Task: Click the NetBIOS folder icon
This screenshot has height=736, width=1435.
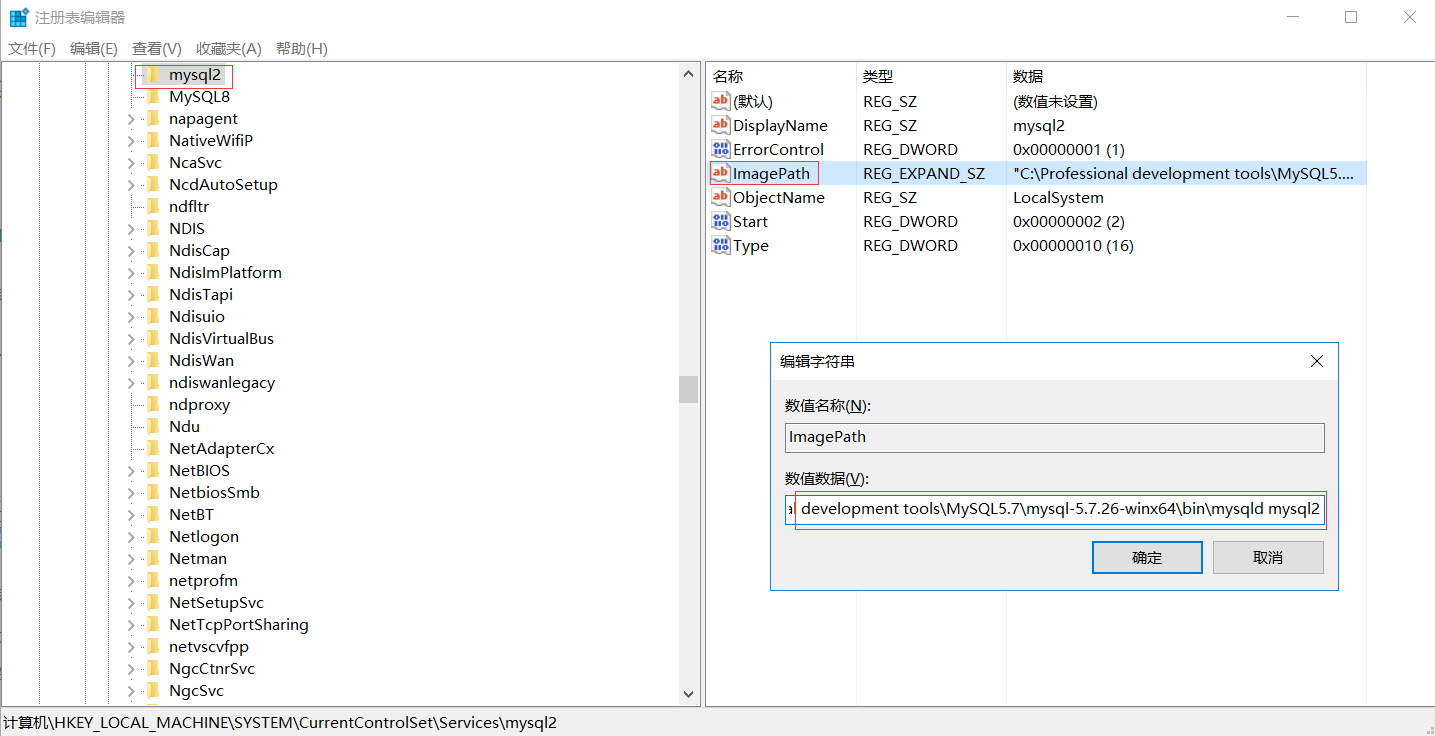Action: pyautogui.click(x=153, y=471)
